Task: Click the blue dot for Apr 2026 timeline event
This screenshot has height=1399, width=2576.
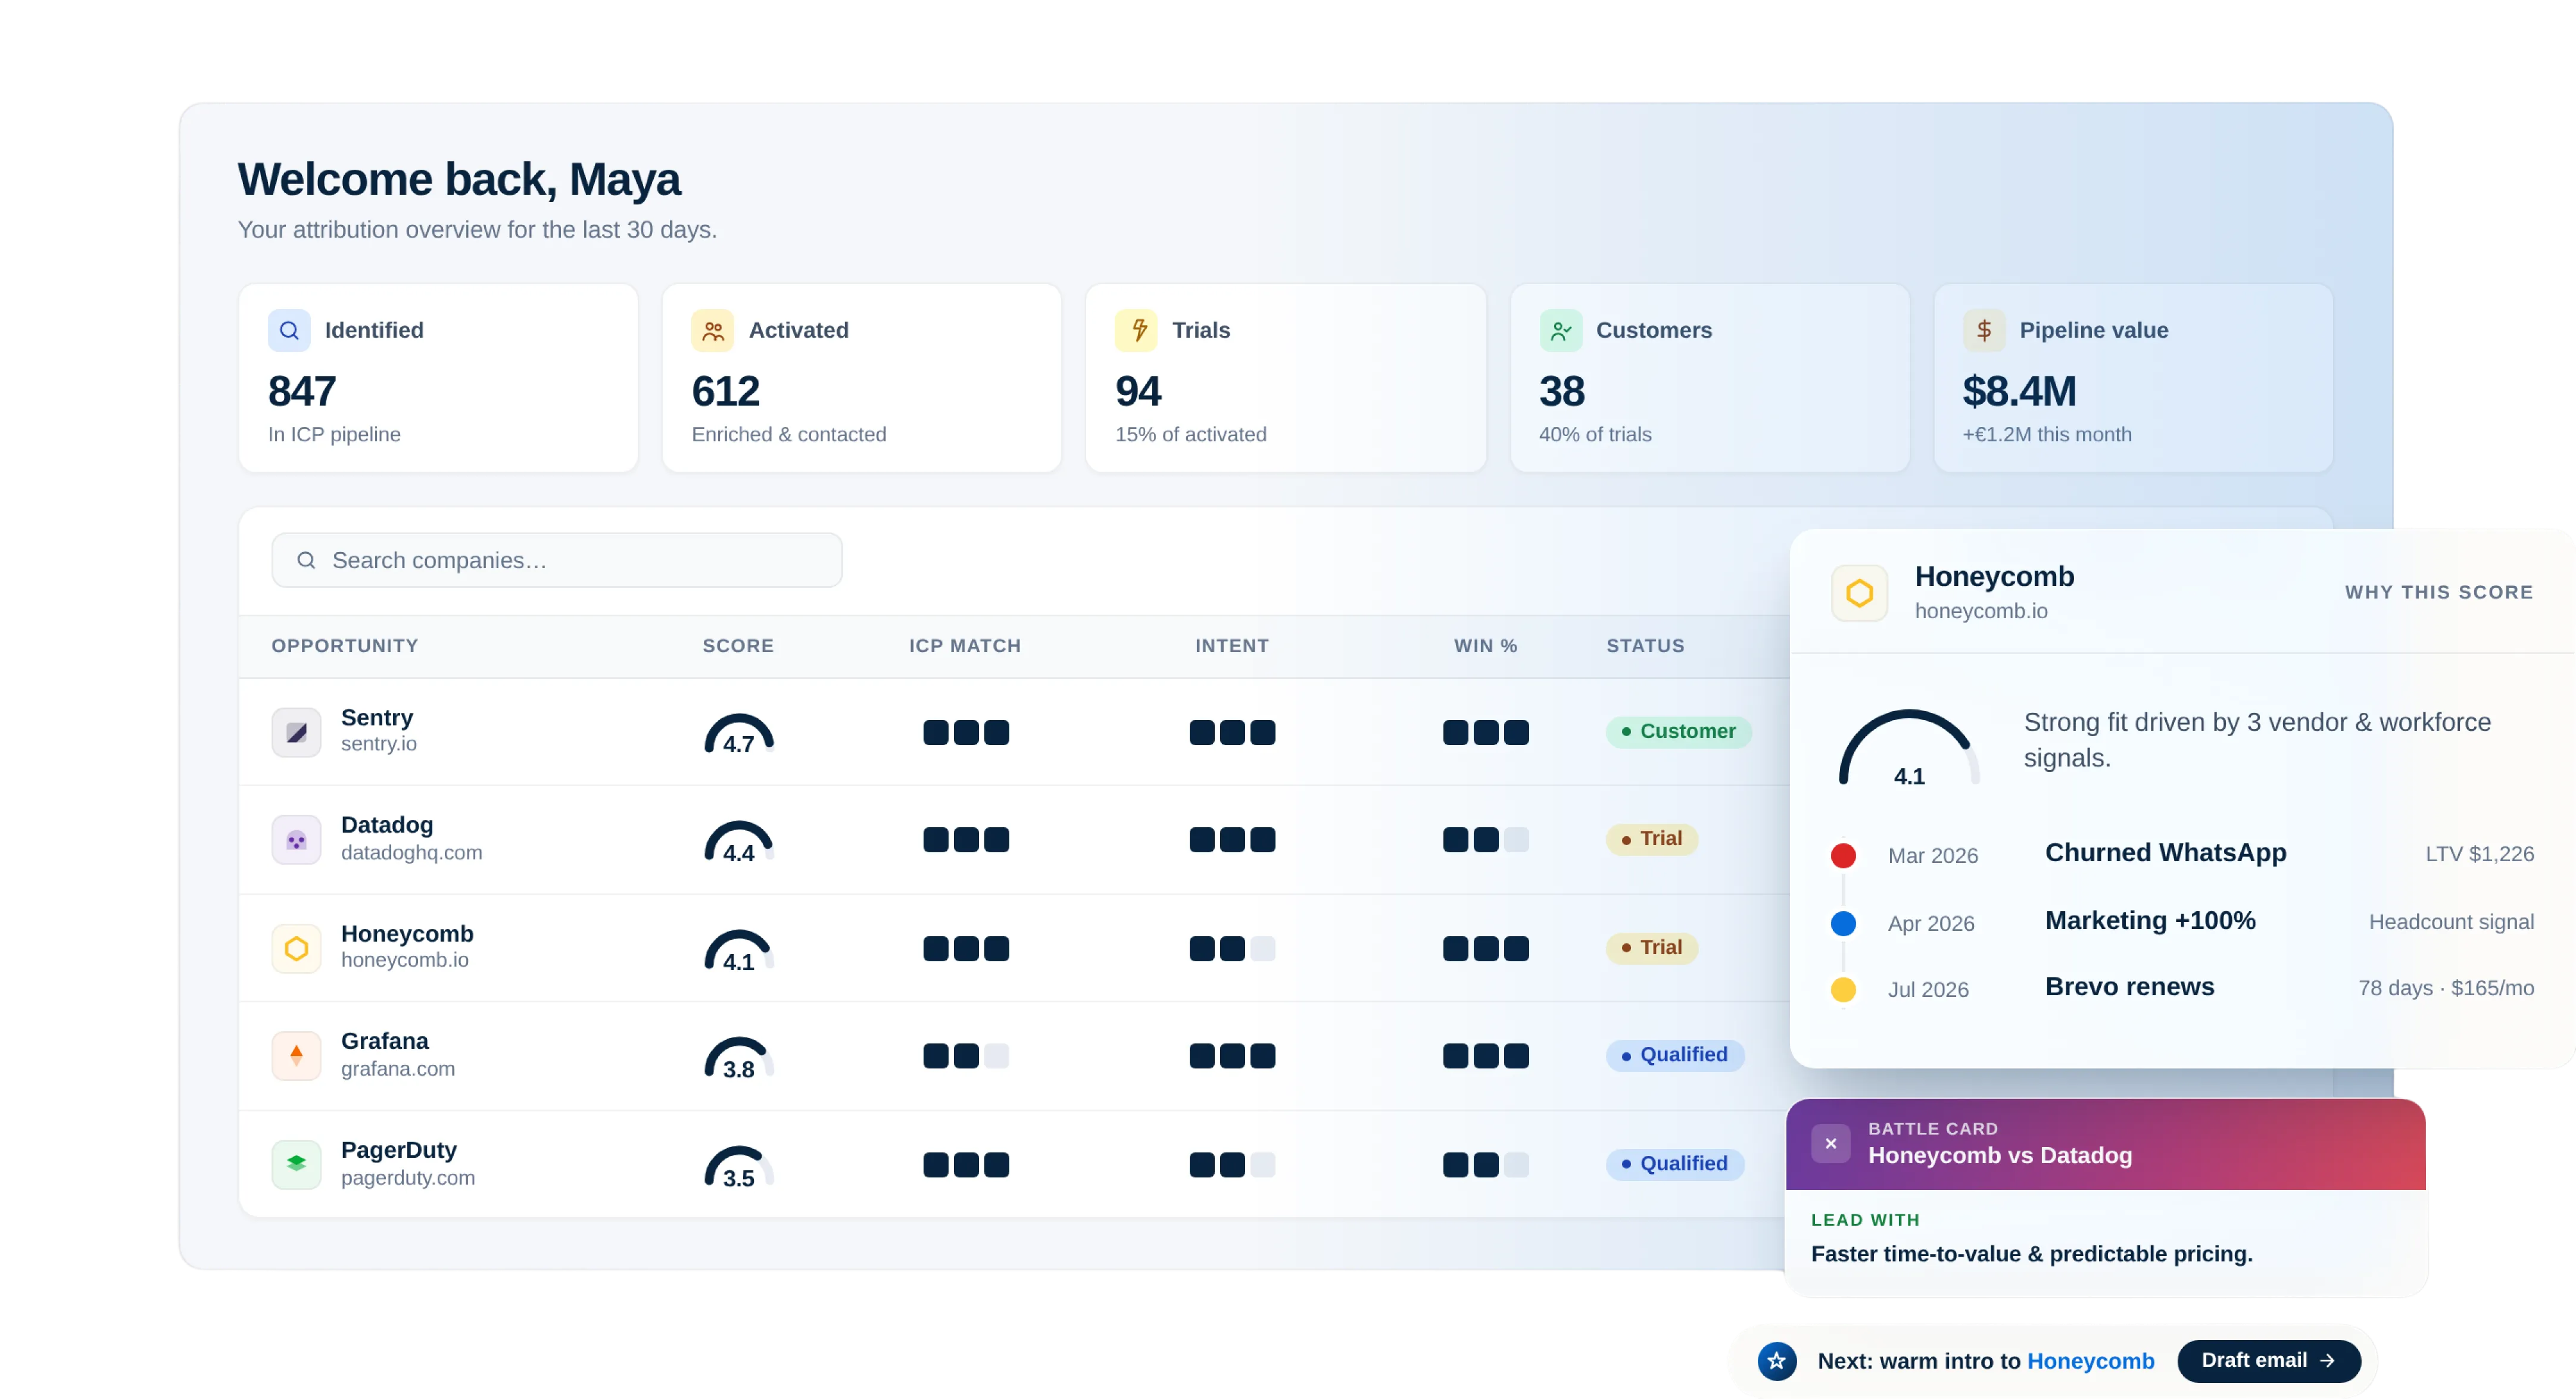Action: click(x=1843, y=923)
